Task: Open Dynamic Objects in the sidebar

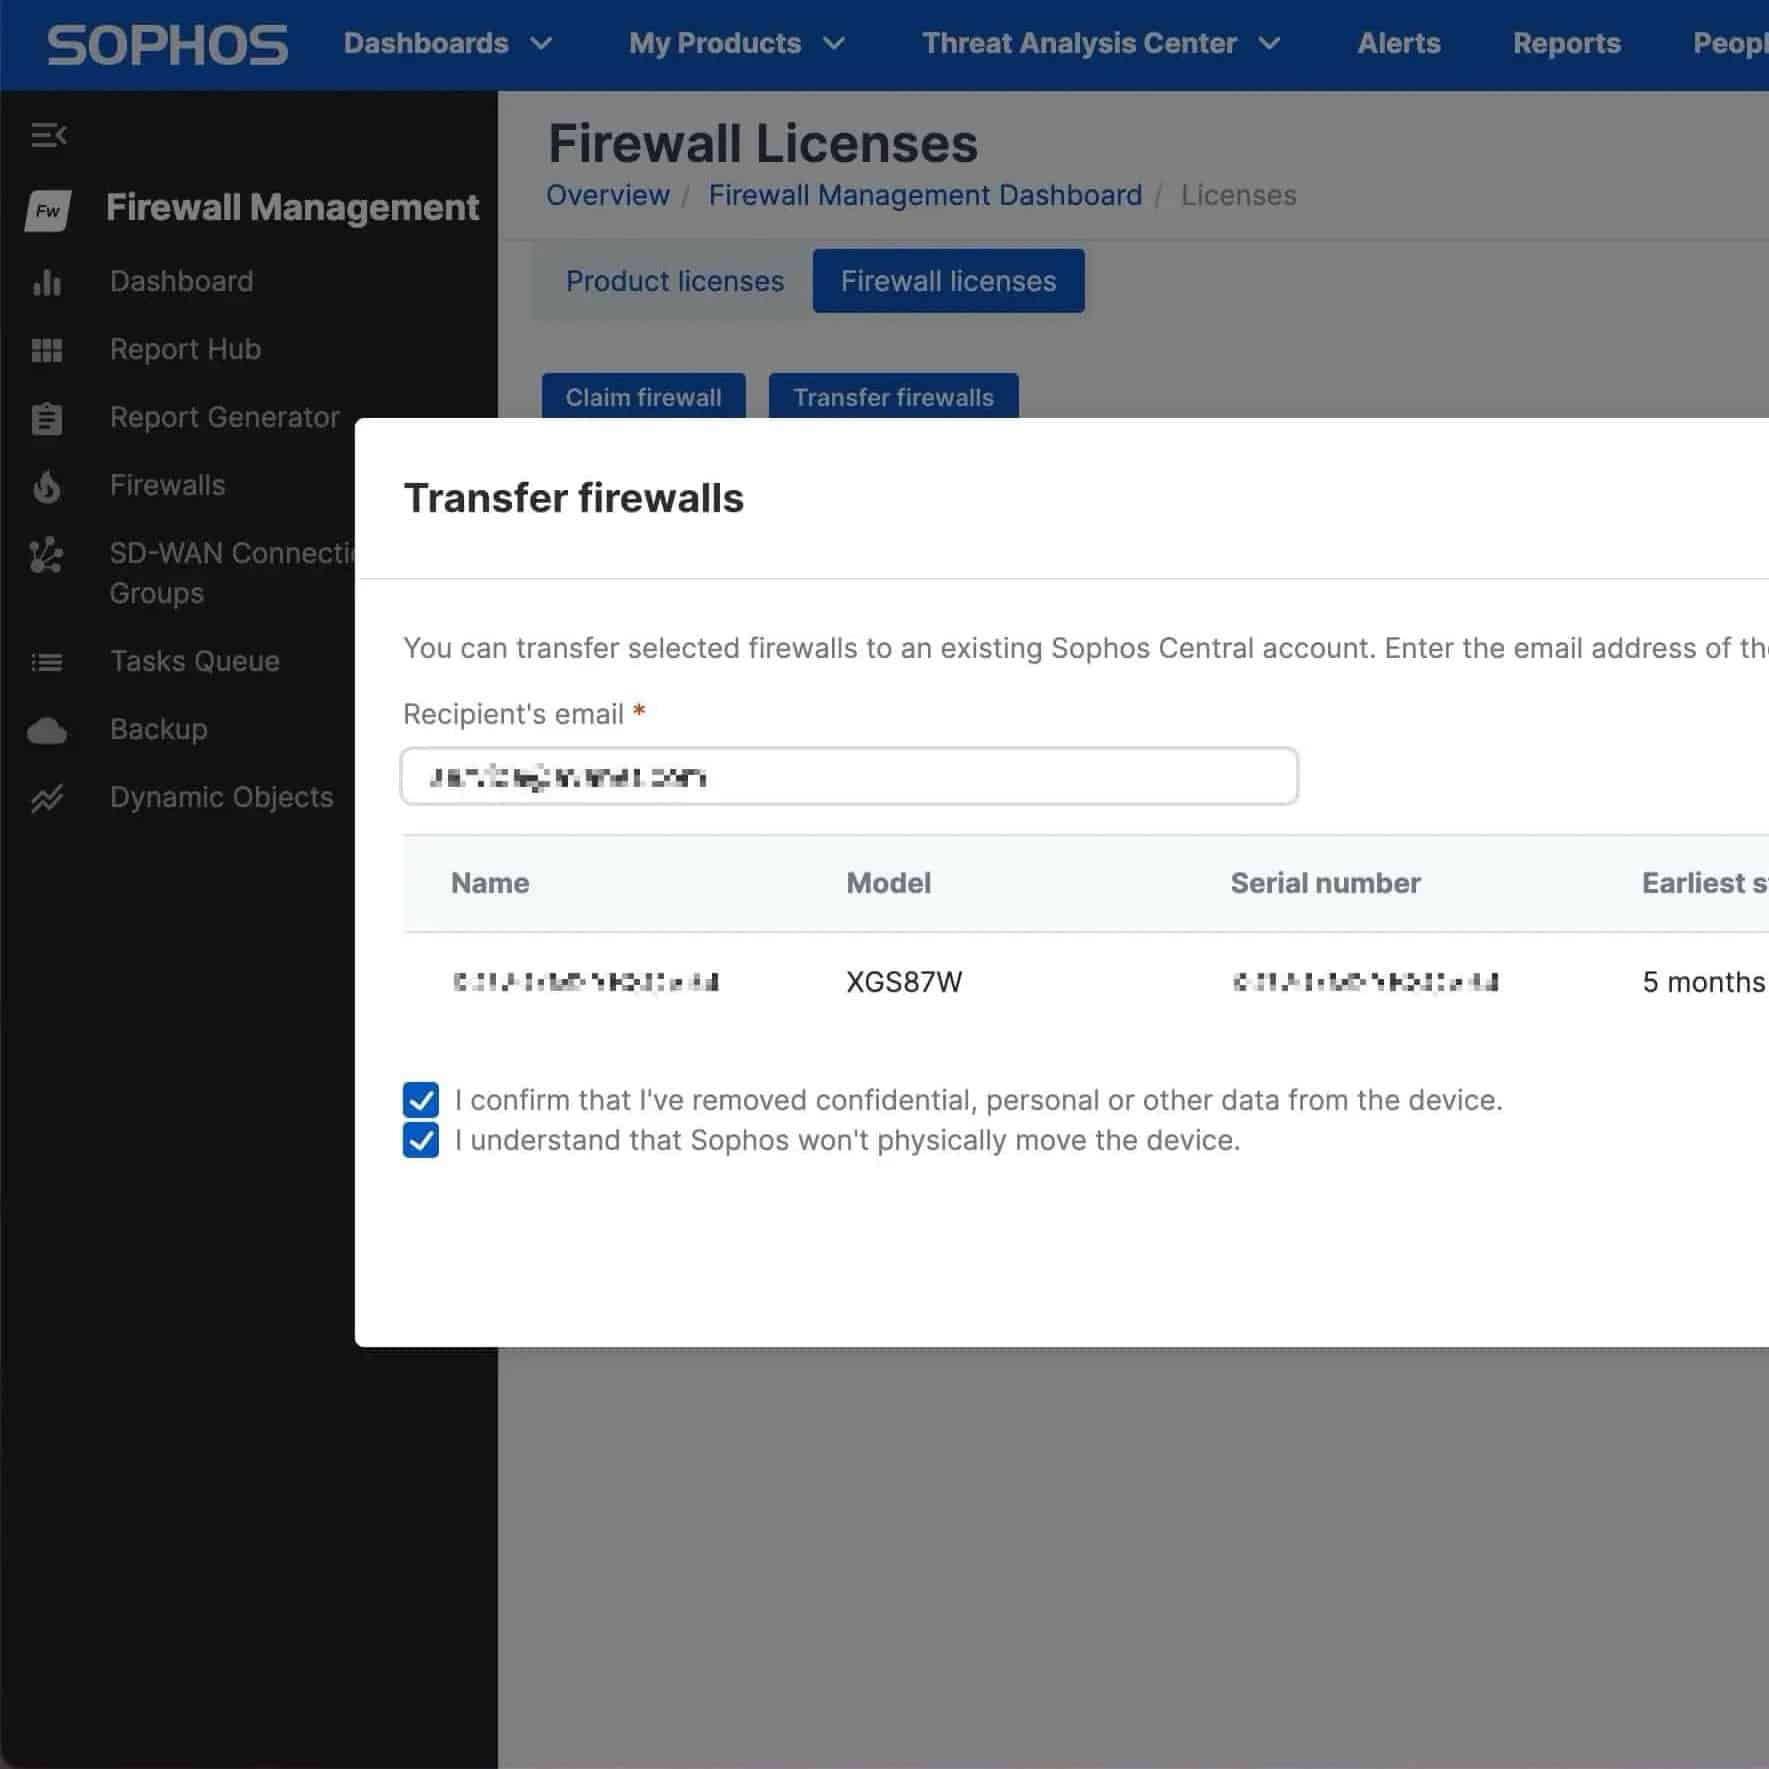Action: (221, 797)
